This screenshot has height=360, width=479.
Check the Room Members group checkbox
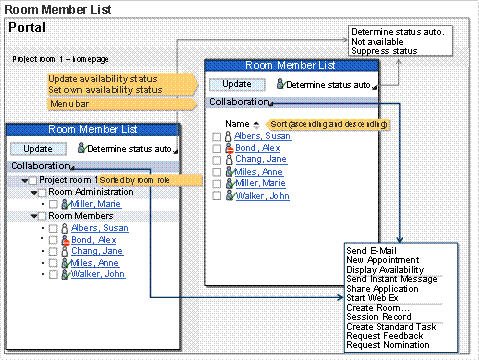pyautogui.click(x=42, y=216)
